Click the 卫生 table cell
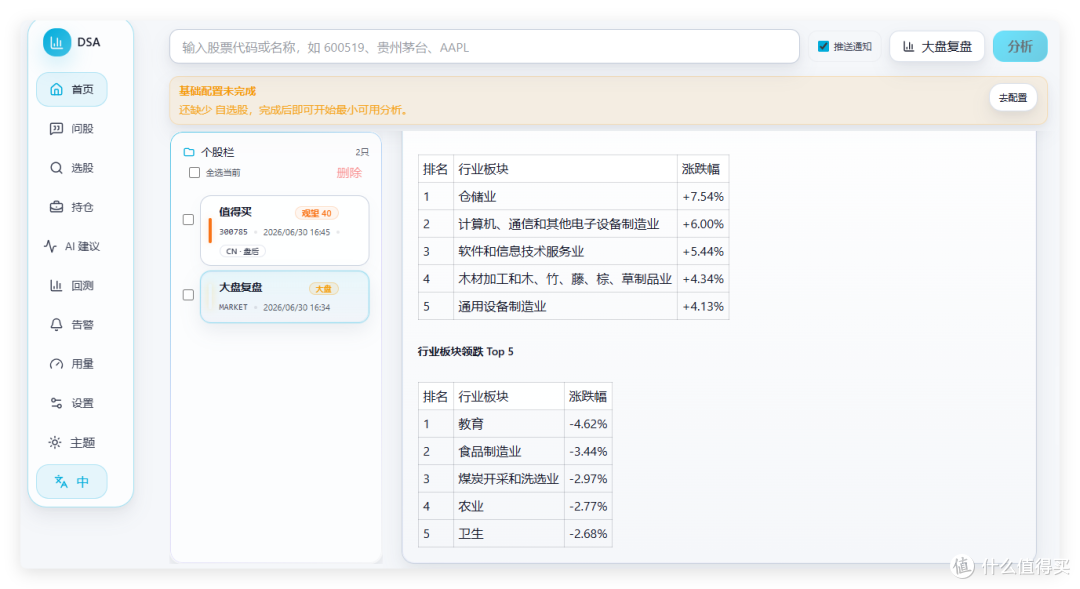 point(508,534)
